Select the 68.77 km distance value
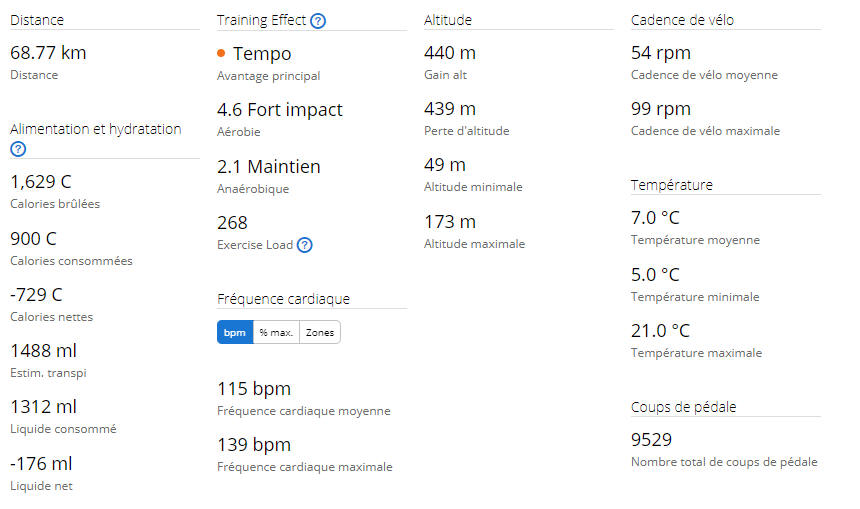860x509 pixels. click(x=48, y=53)
